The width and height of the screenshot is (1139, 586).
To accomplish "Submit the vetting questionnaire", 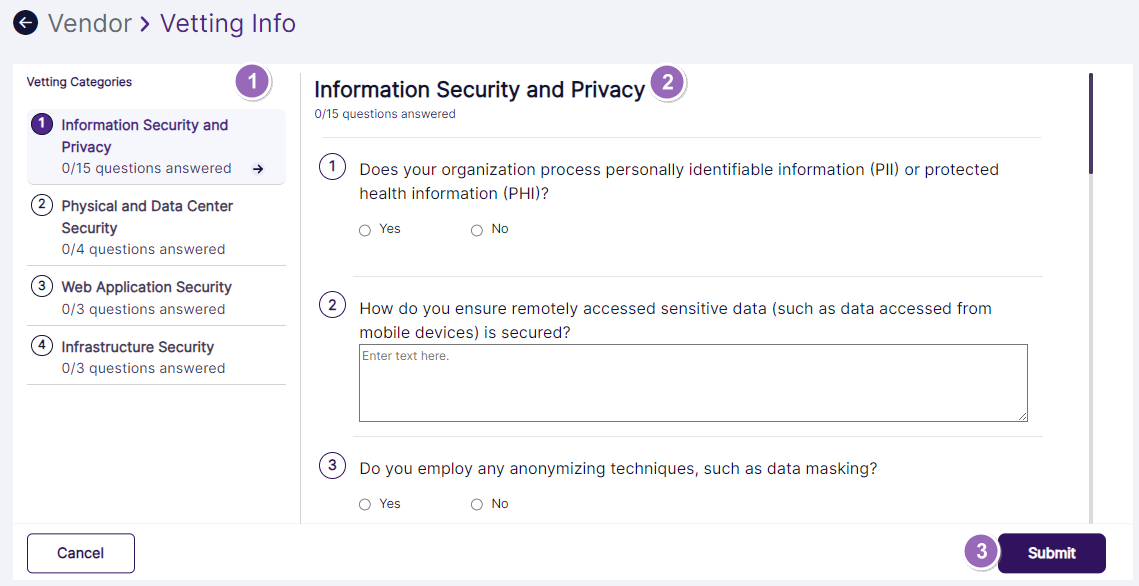I will (x=1051, y=553).
